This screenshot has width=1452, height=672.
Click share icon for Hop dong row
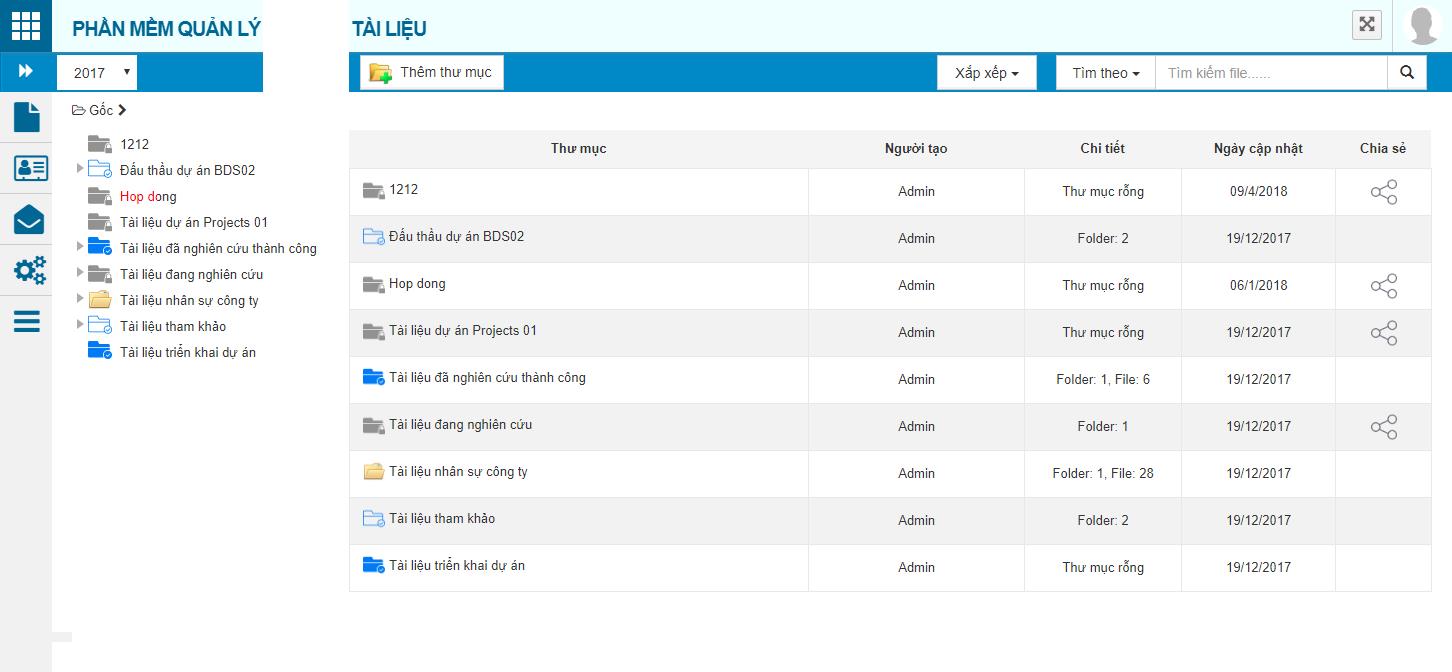[1383, 287]
